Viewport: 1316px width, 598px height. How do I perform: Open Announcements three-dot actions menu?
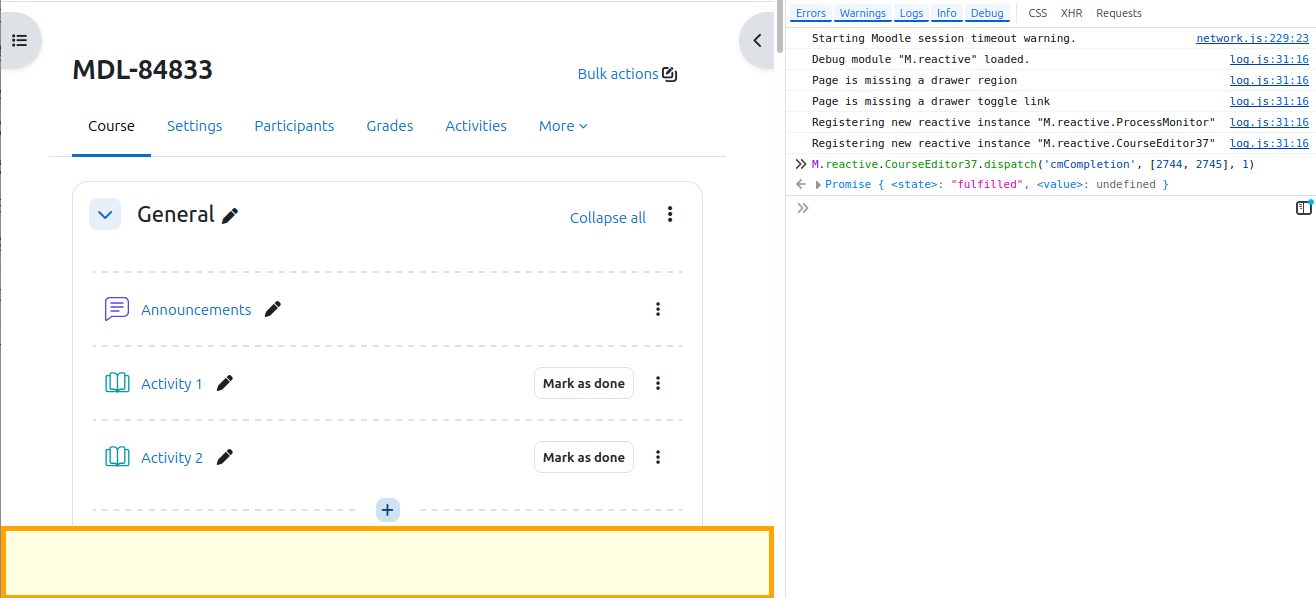[658, 309]
